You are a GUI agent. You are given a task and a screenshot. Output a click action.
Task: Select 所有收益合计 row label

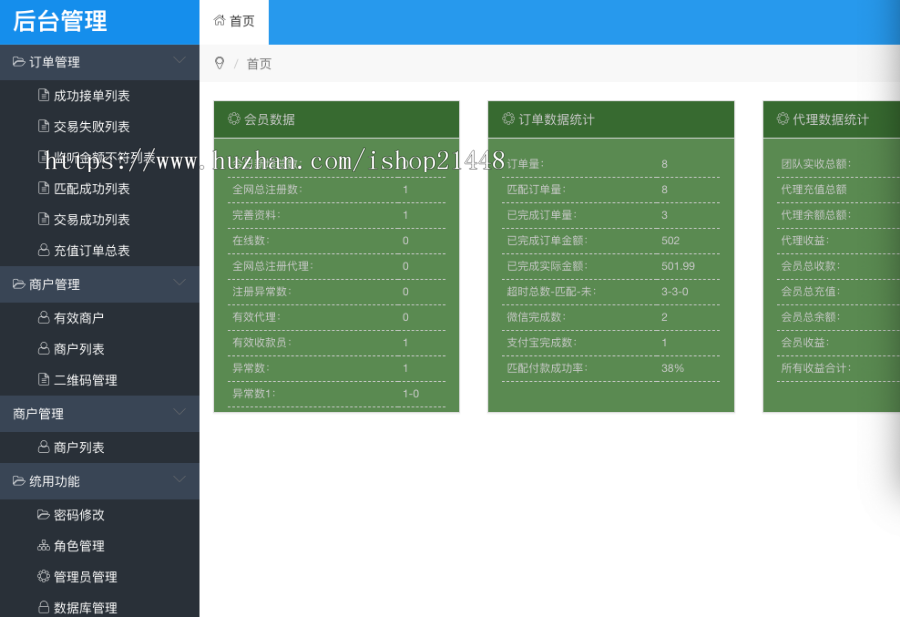[816, 368]
